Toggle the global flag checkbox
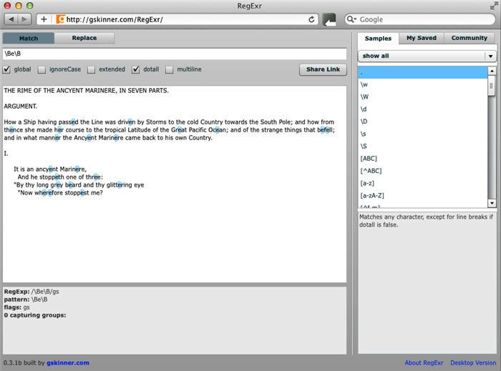 point(7,69)
